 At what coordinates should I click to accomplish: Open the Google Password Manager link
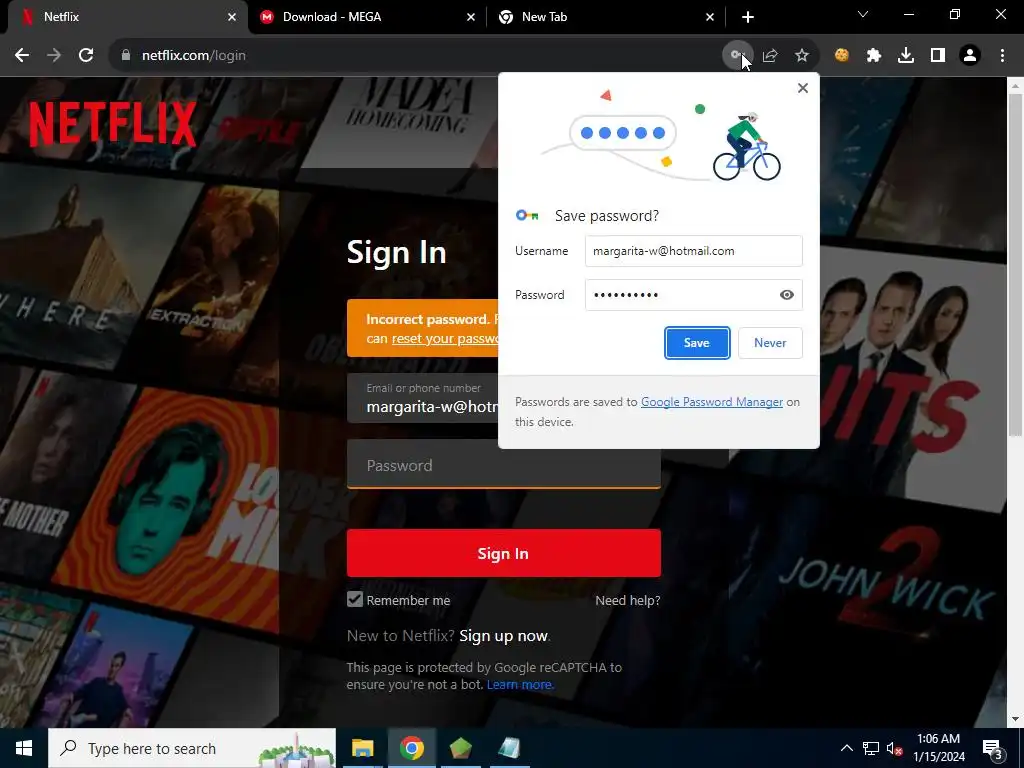[712, 402]
